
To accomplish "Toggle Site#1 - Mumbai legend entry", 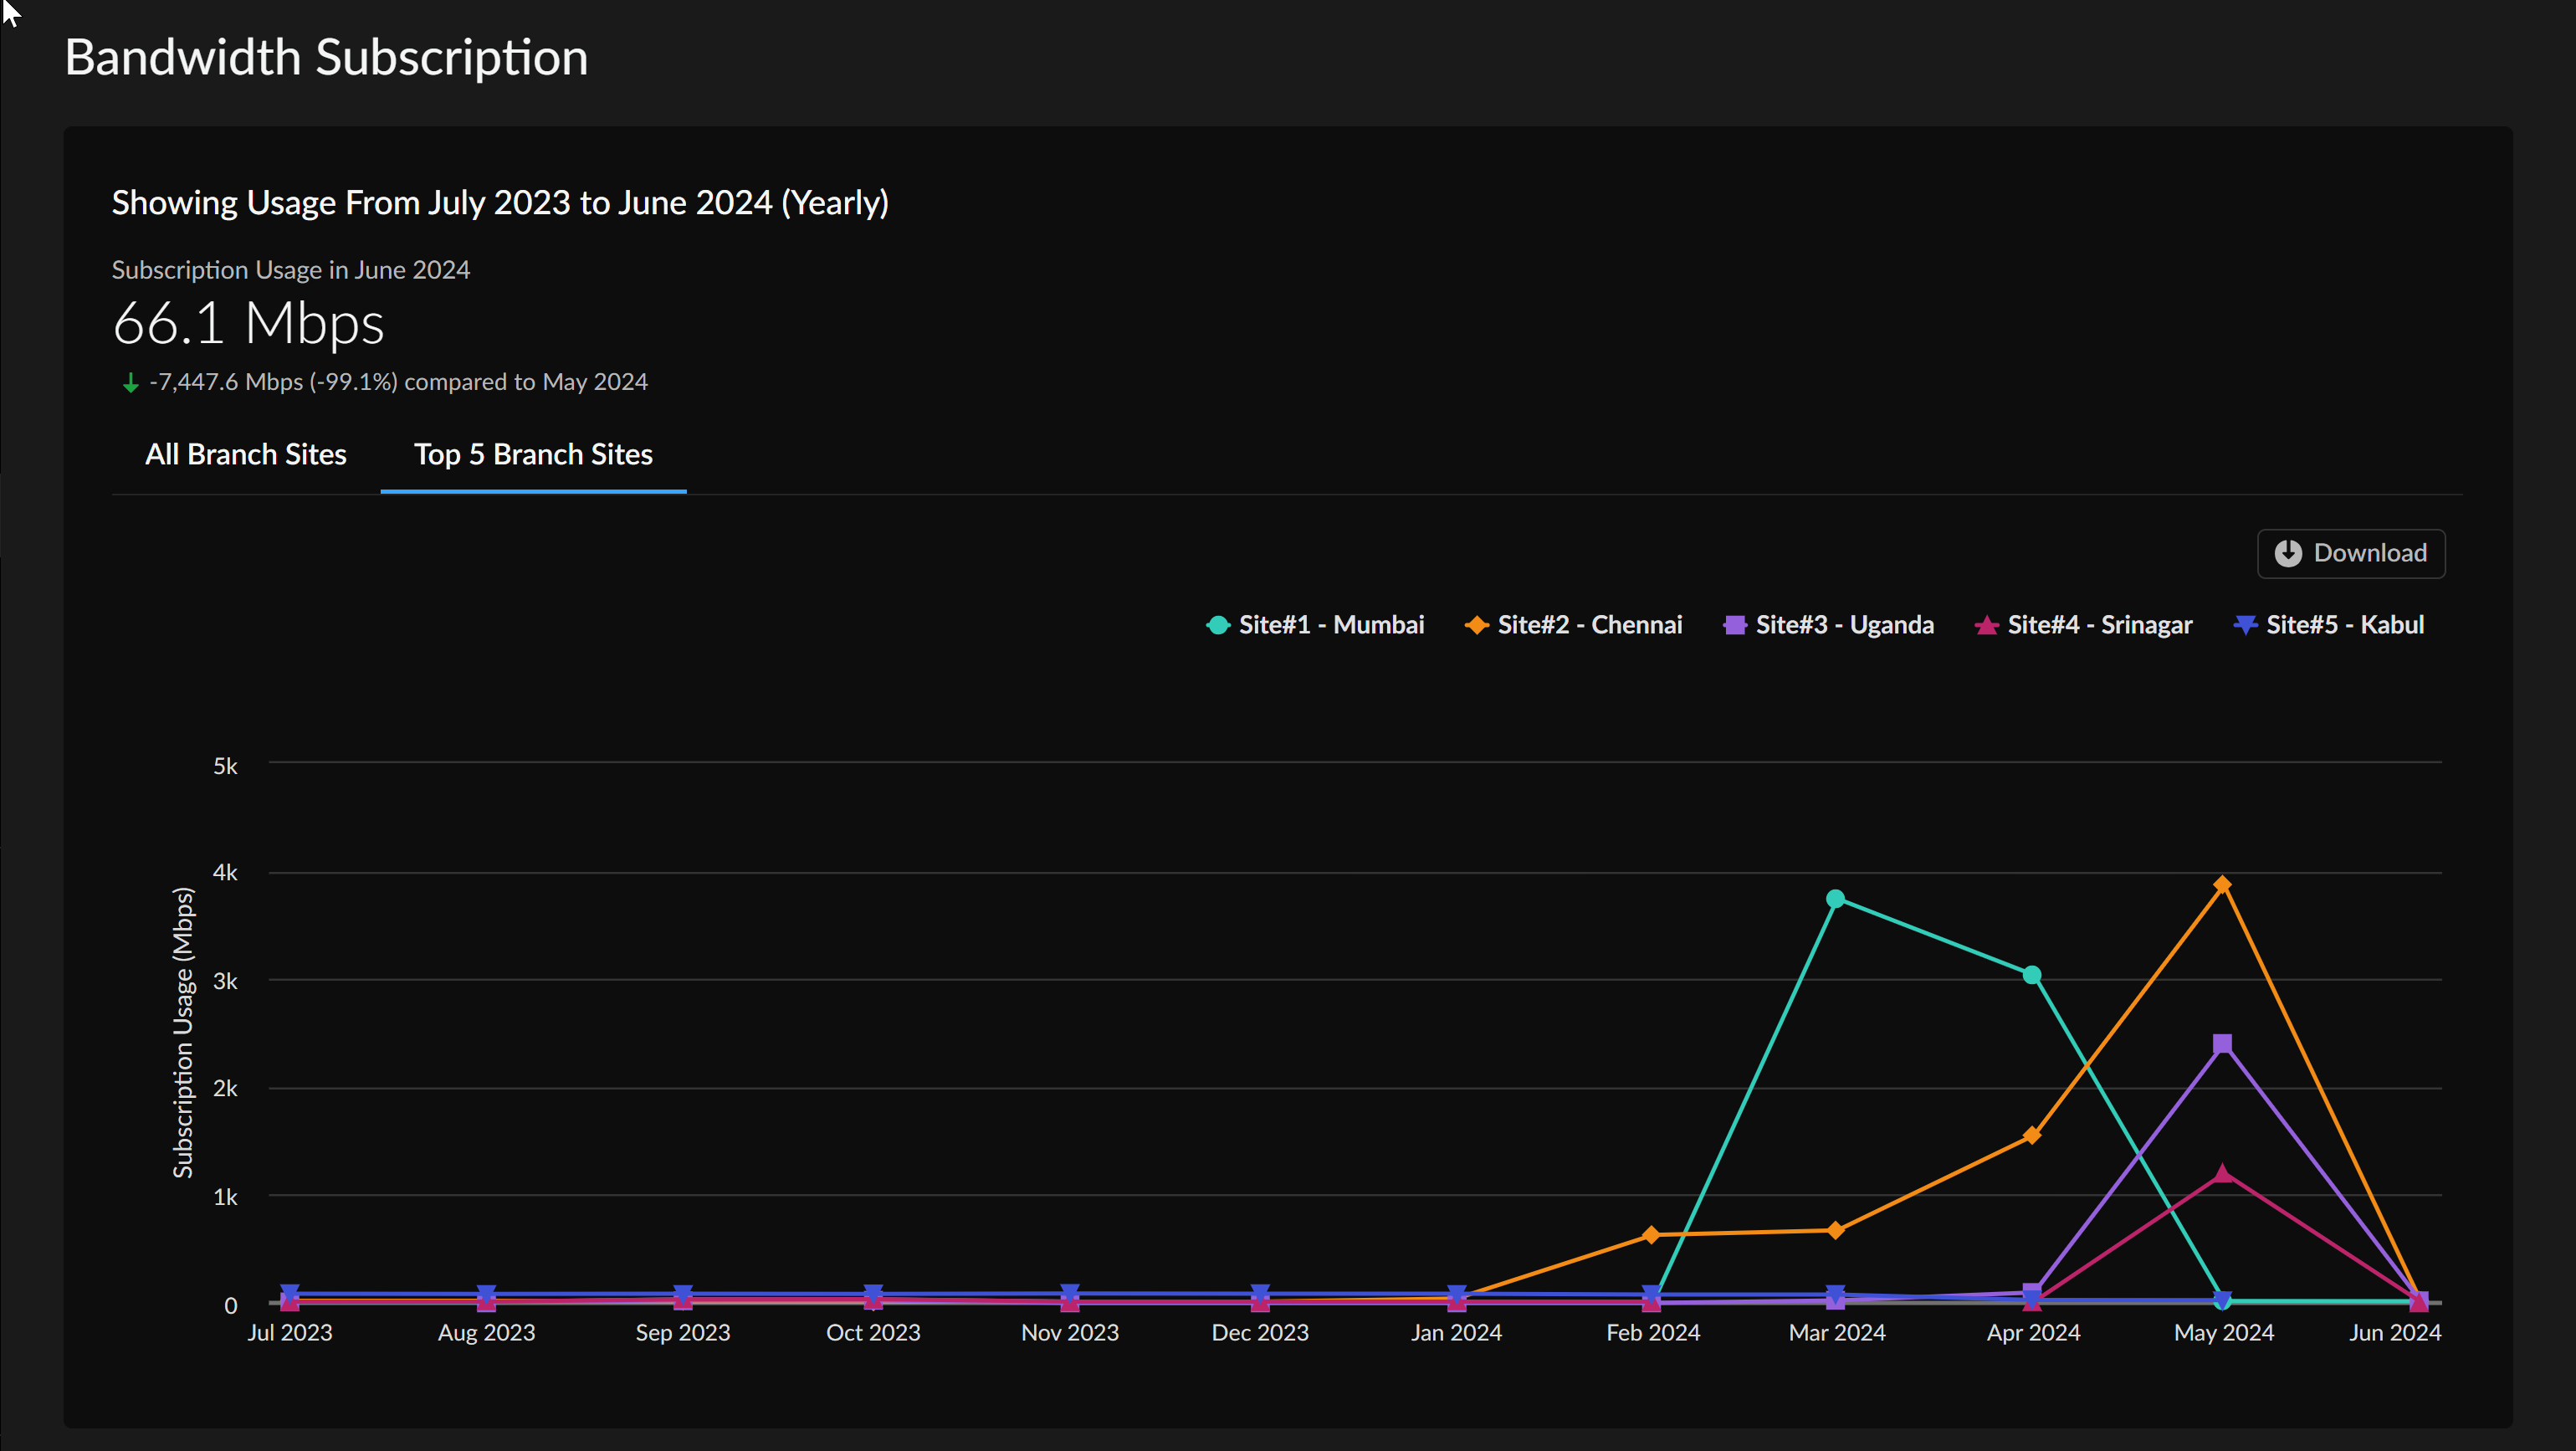I will coord(1330,625).
